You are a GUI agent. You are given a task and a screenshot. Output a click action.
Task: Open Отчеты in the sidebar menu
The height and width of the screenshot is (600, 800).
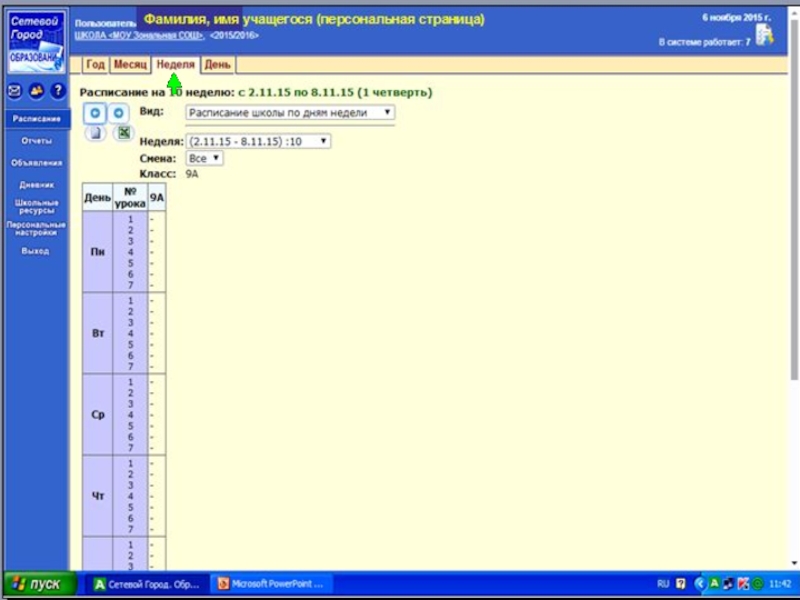(36, 141)
